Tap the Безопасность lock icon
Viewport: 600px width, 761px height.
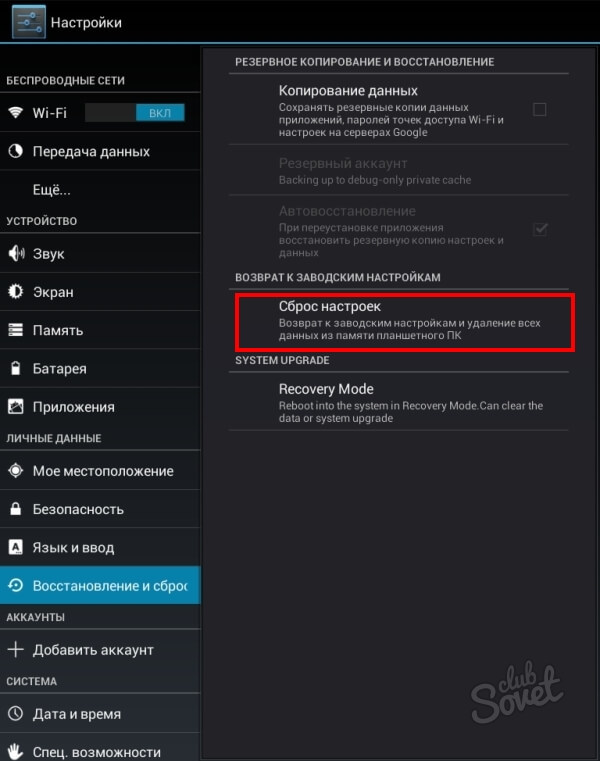pyautogui.click(x=16, y=509)
